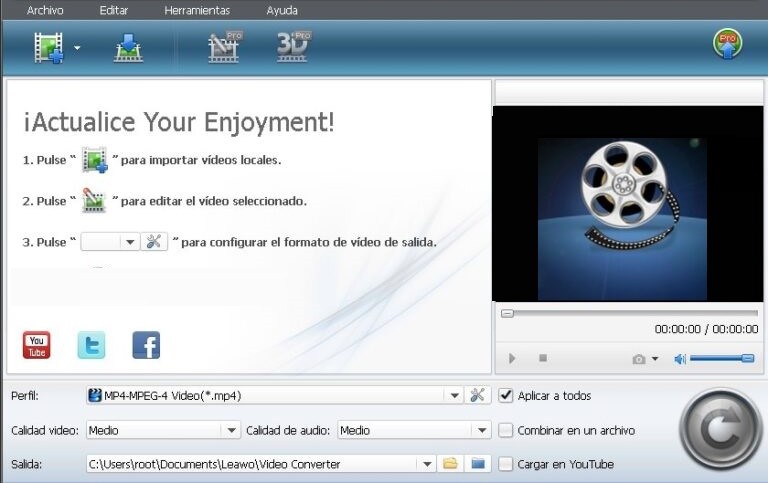The image size is (768, 483).
Task: Enable Cargar en YouTube checkbox
Action: pos(505,464)
